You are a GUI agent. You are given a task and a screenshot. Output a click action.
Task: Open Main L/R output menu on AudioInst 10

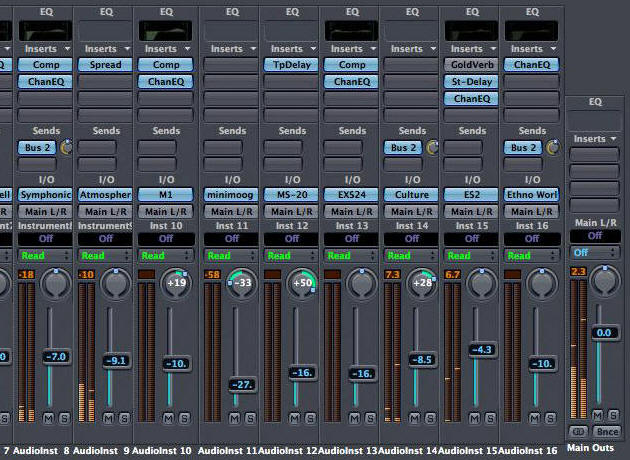[165, 211]
